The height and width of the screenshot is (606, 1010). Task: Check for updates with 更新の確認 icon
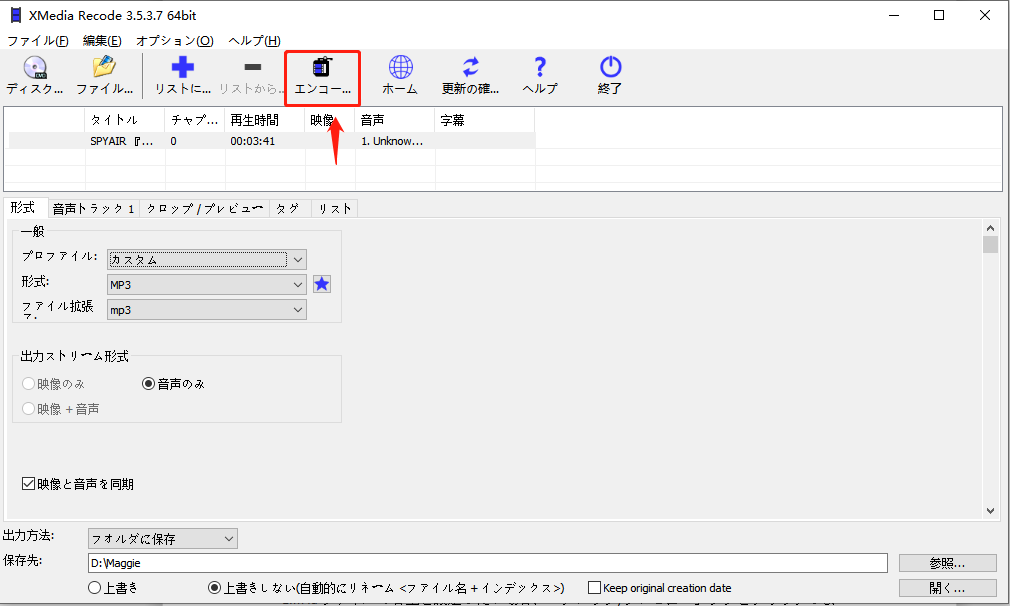pos(468,72)
